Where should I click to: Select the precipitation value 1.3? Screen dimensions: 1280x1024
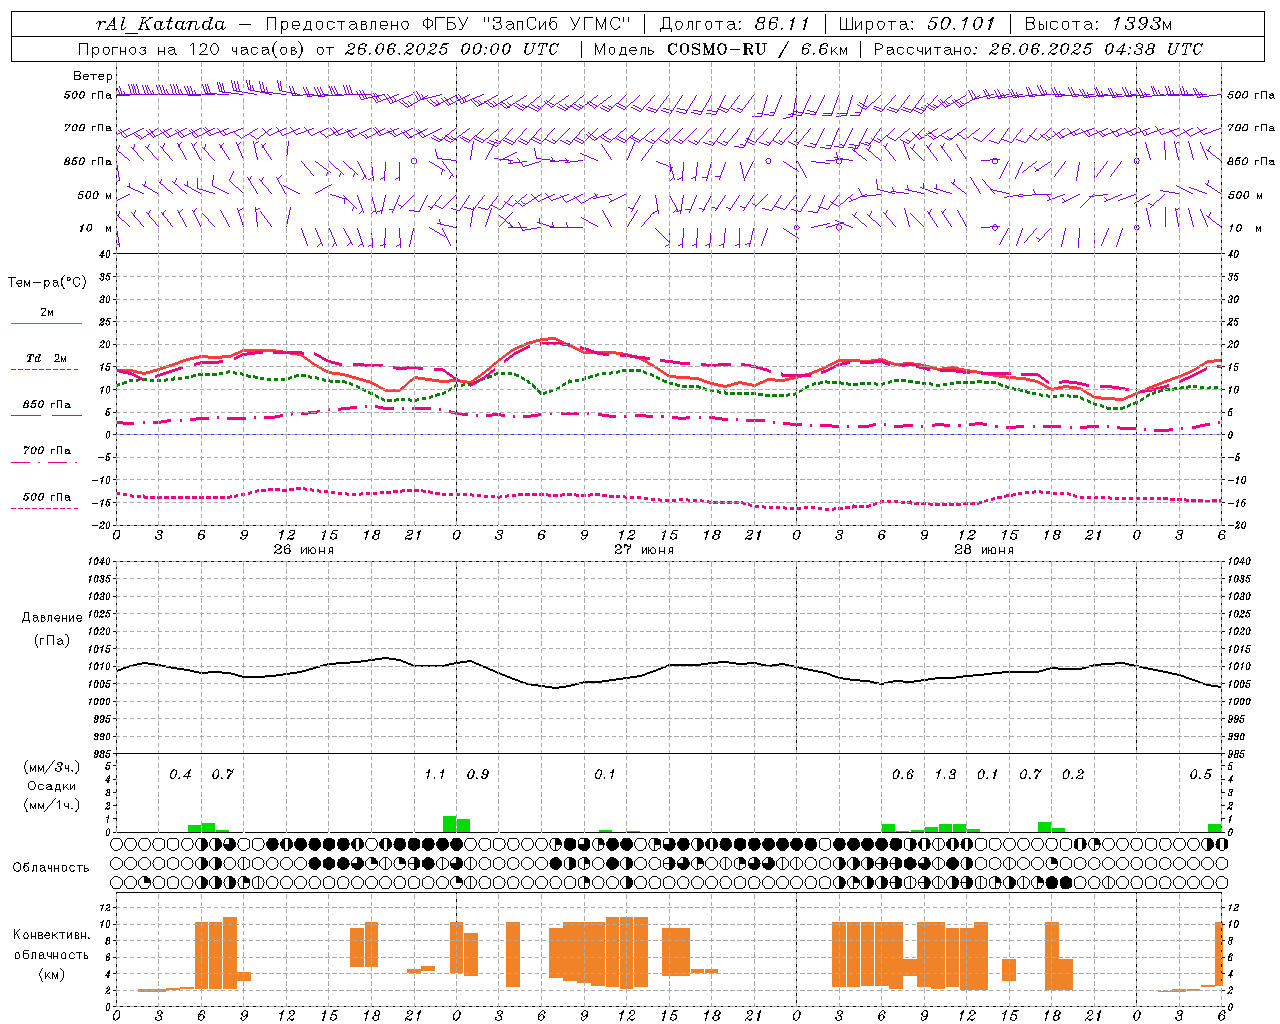(945, 775)
